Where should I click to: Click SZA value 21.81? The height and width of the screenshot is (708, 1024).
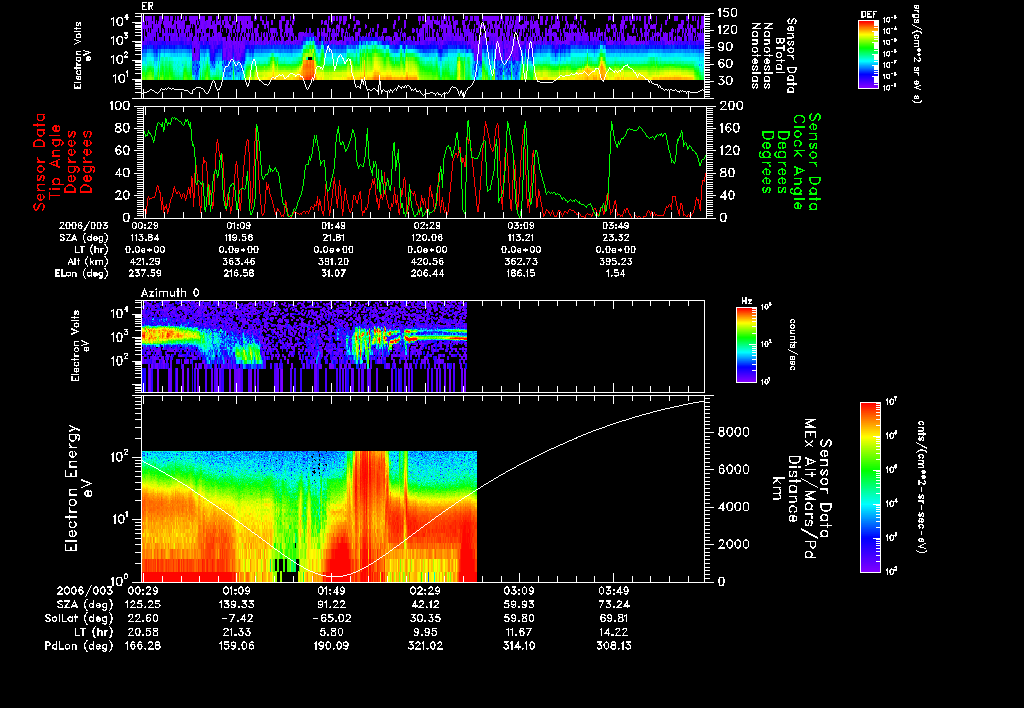tap(333, 238)
